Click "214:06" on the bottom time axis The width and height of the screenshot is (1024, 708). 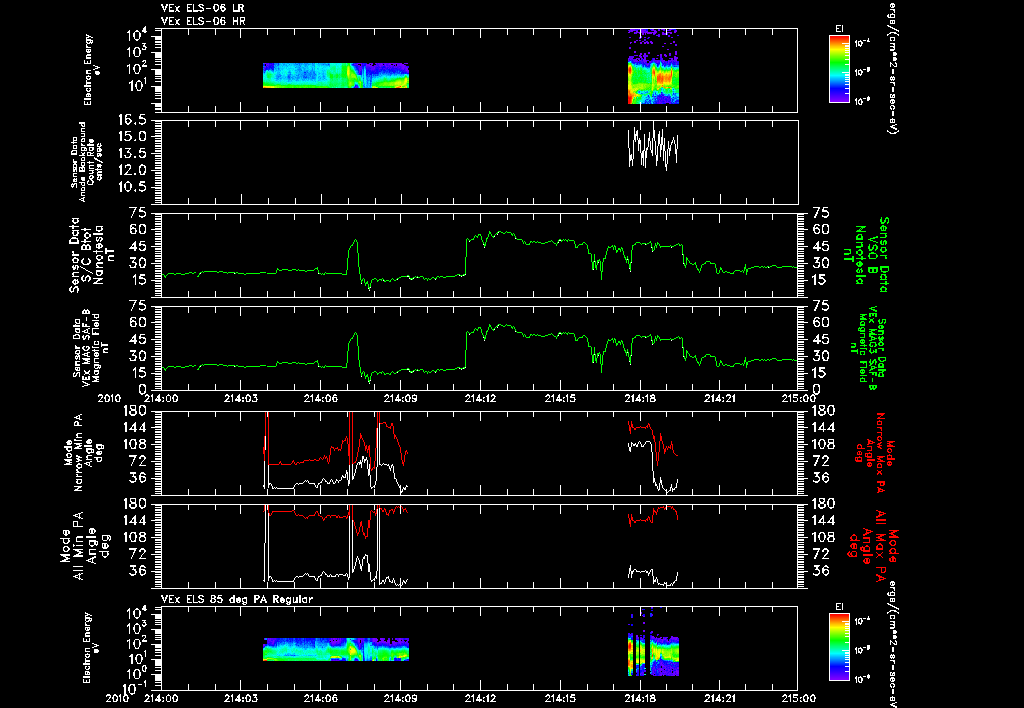point(321,698)
